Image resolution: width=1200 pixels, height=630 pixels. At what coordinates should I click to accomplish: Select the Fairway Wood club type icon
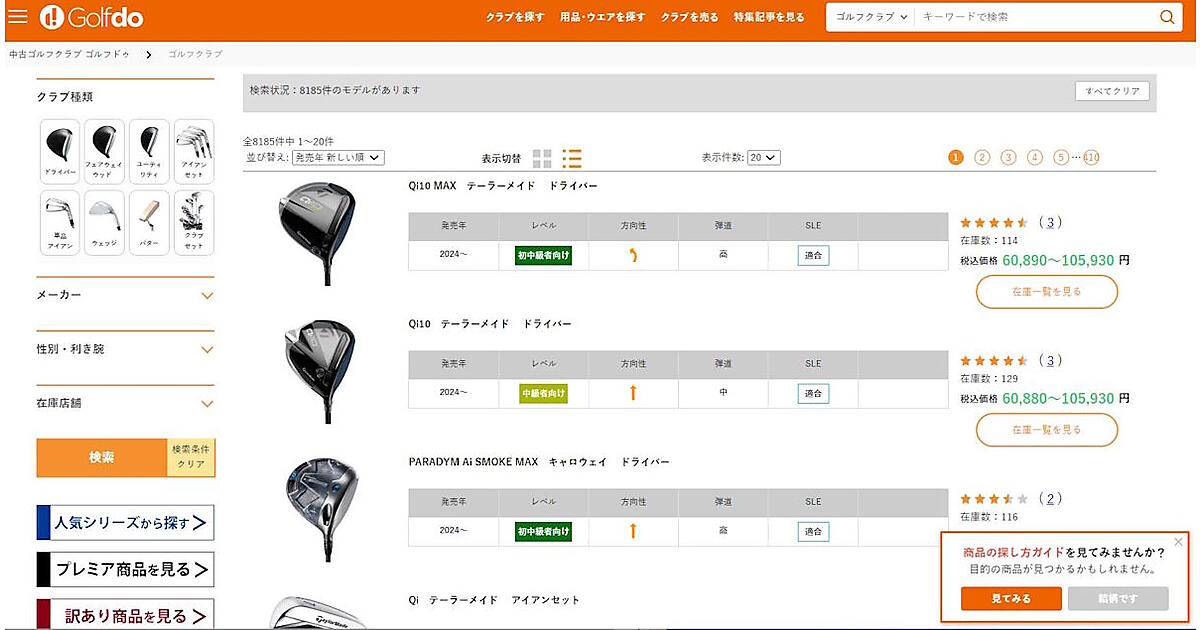coord(104,151)
